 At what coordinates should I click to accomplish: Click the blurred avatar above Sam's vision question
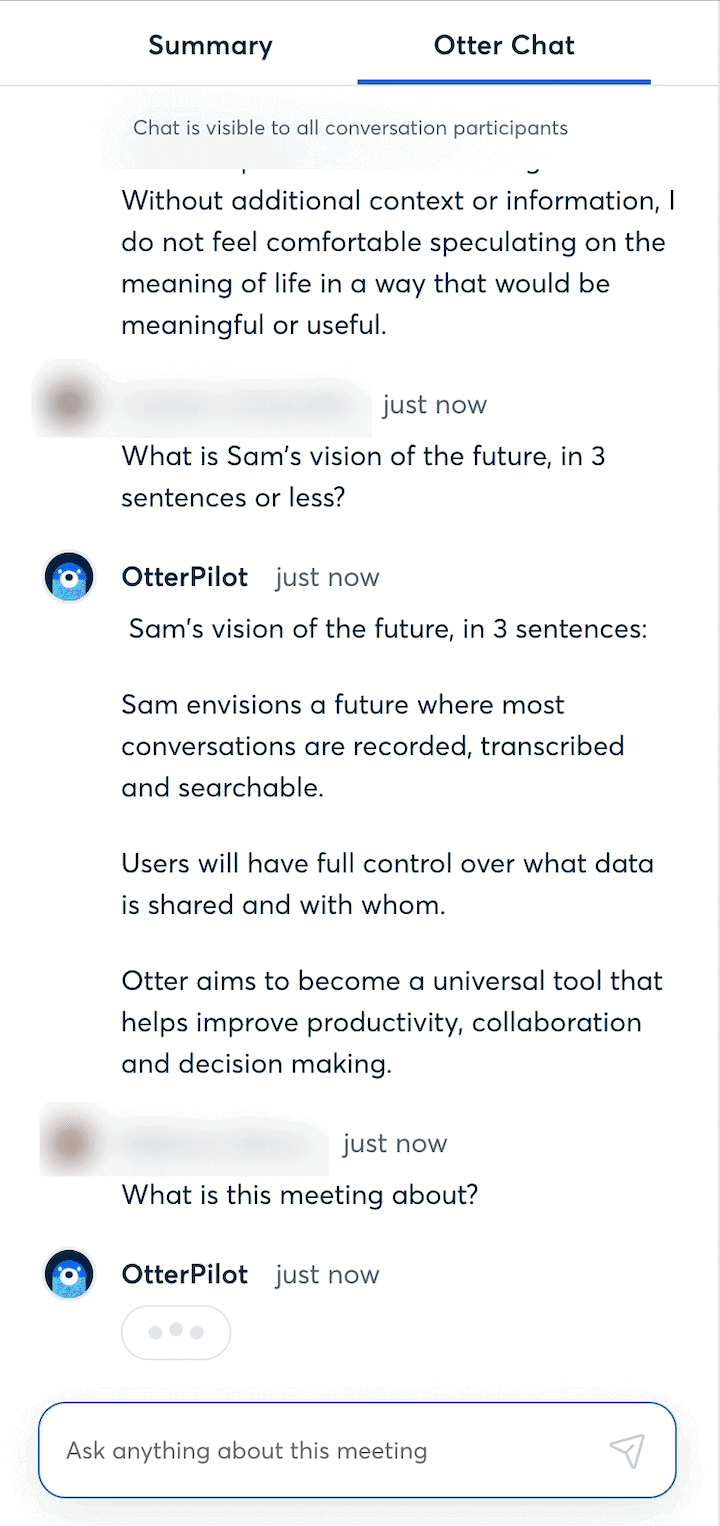point(69,404)
